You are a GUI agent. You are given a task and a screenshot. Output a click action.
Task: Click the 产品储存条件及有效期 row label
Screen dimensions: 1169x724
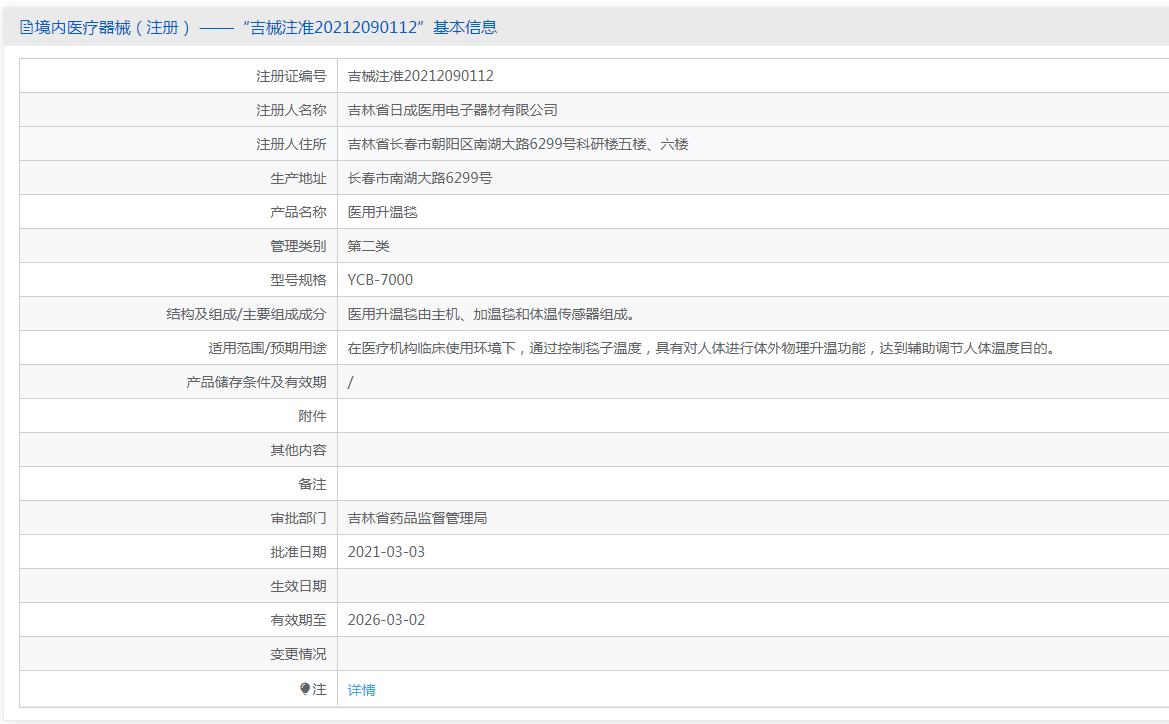(256, 382)
